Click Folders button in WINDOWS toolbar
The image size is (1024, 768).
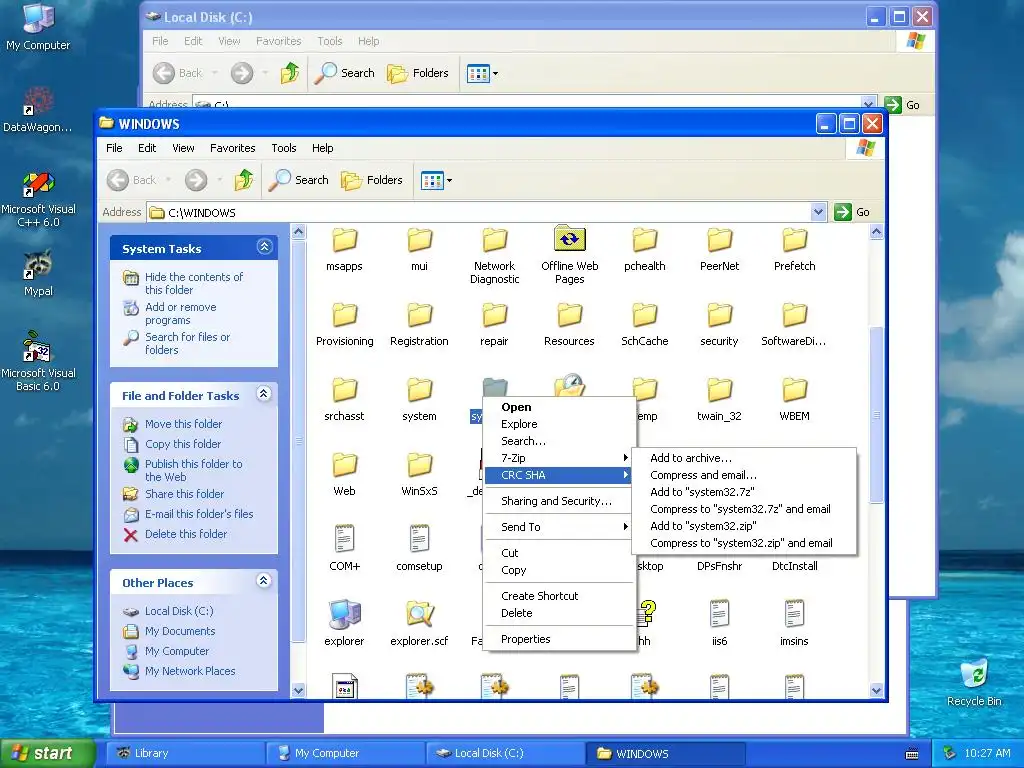372,180
